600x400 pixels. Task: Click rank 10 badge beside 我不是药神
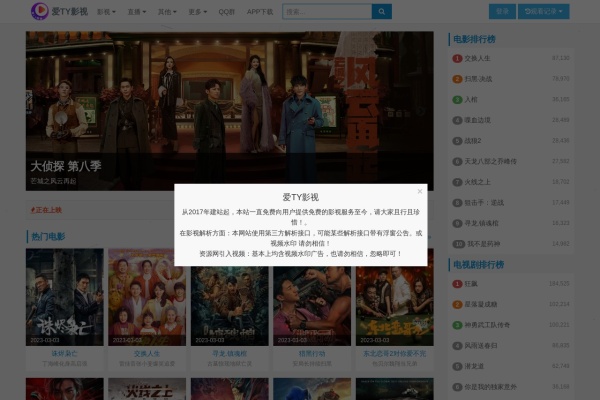tap(457, 243)
